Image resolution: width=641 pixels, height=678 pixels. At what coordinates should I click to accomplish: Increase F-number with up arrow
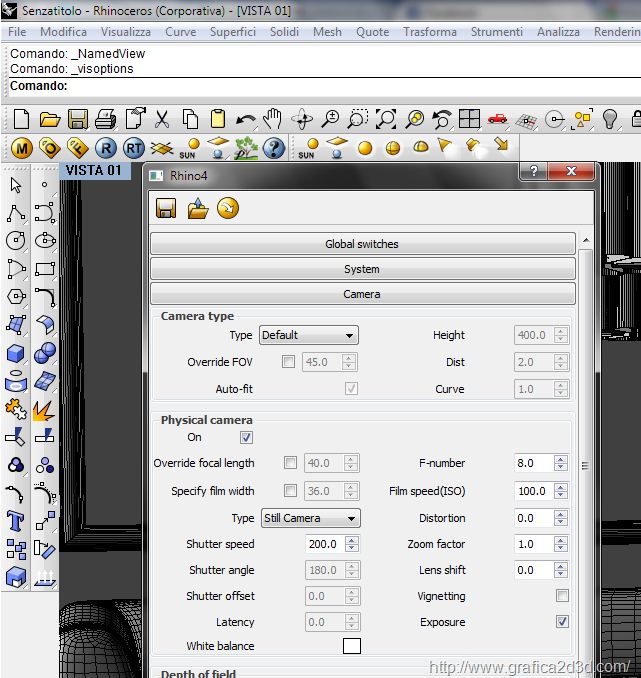pyautogui.click(x=561, y=459)
